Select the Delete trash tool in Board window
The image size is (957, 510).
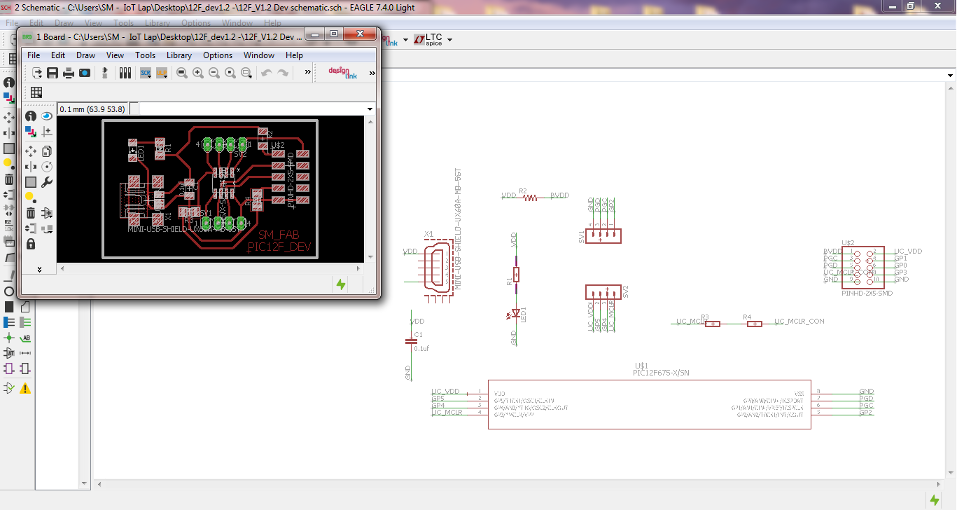click(x=31, y=213)
